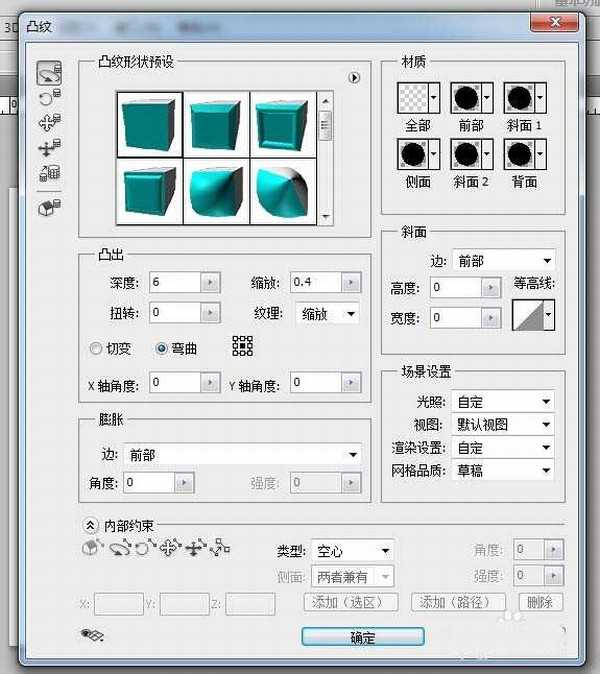Open the 纹理 texture dropdown
Screen dimensions: 600x674
pos(328,313)
